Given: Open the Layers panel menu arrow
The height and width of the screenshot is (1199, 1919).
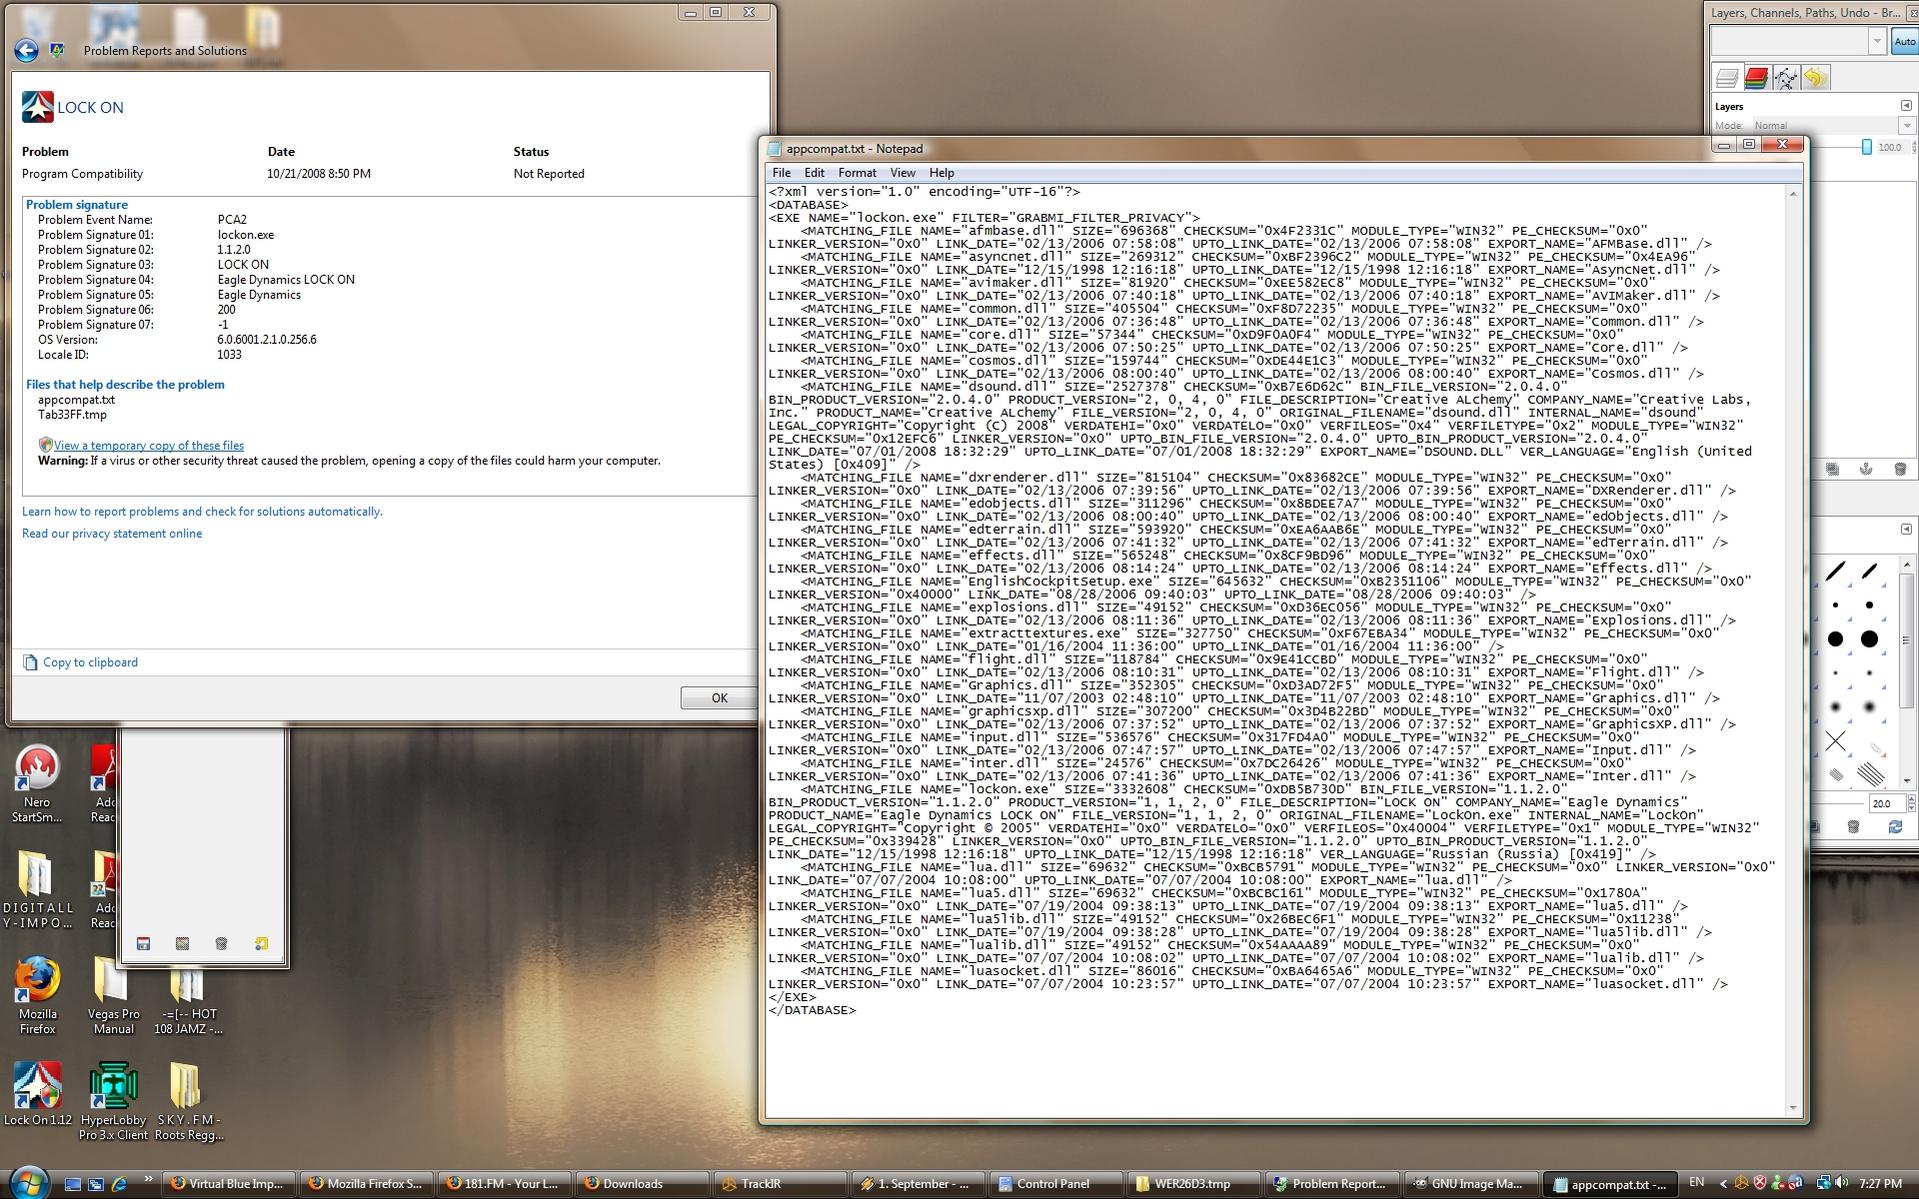Looking at the screenshot, I should point(1906,106).
